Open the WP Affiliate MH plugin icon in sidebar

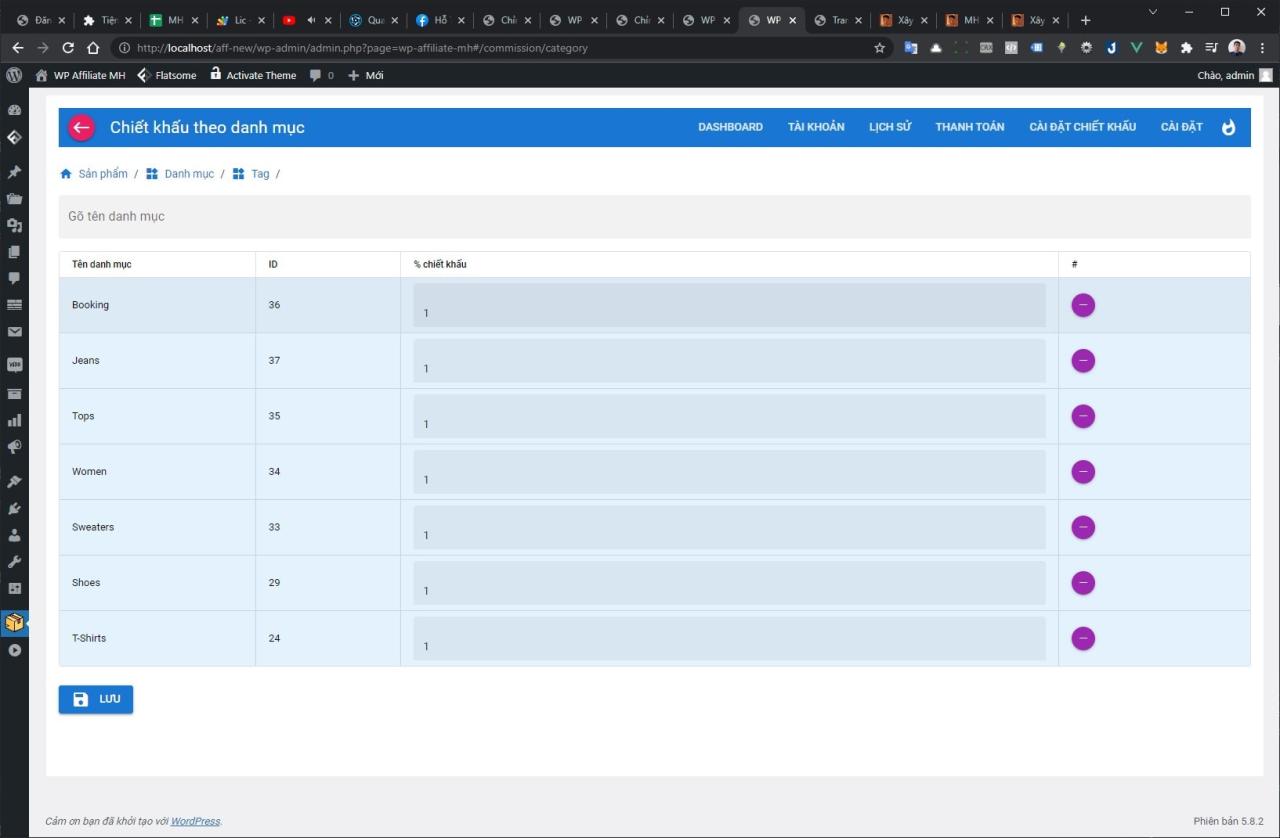coord(15,622)
